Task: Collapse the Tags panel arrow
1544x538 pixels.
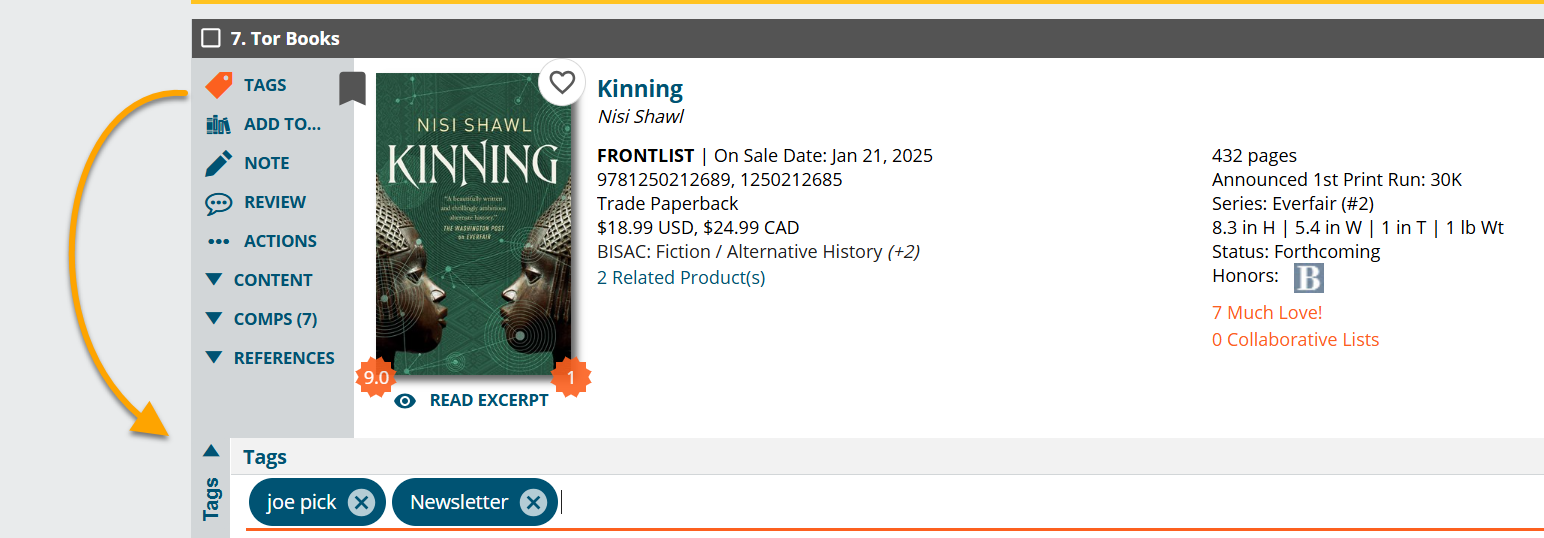Action: coord(211,451)
